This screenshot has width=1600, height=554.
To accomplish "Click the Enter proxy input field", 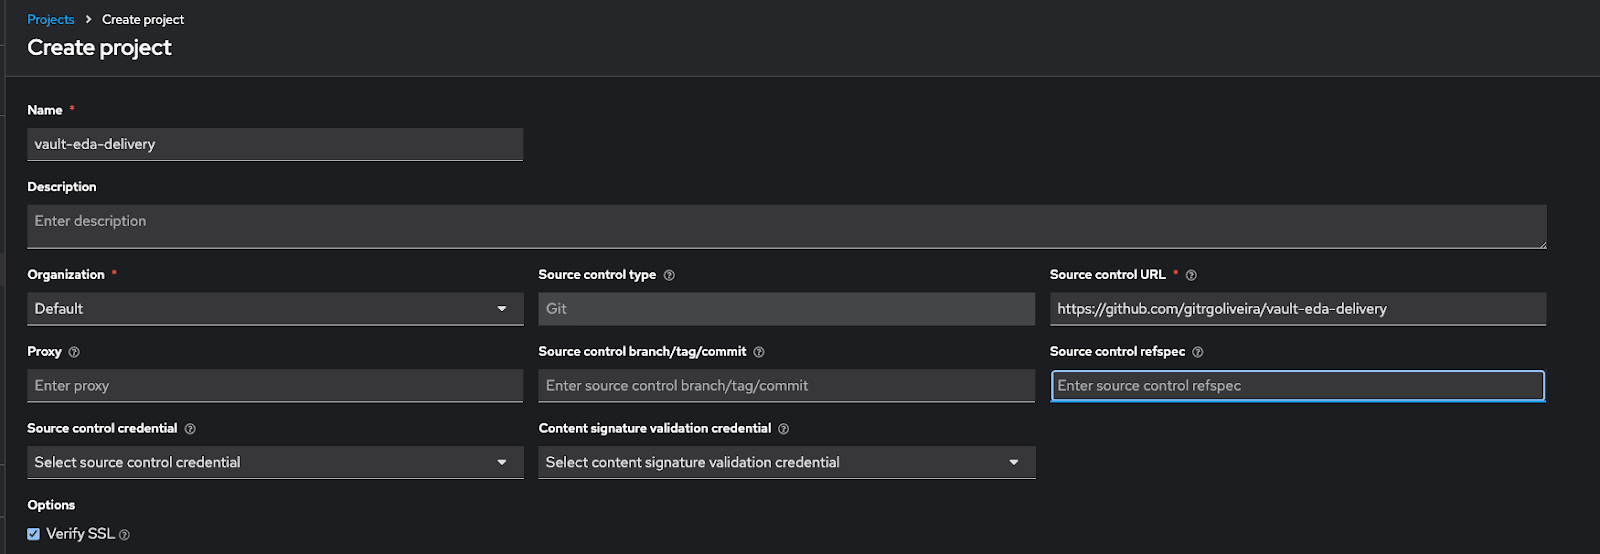I will (275, 386).
